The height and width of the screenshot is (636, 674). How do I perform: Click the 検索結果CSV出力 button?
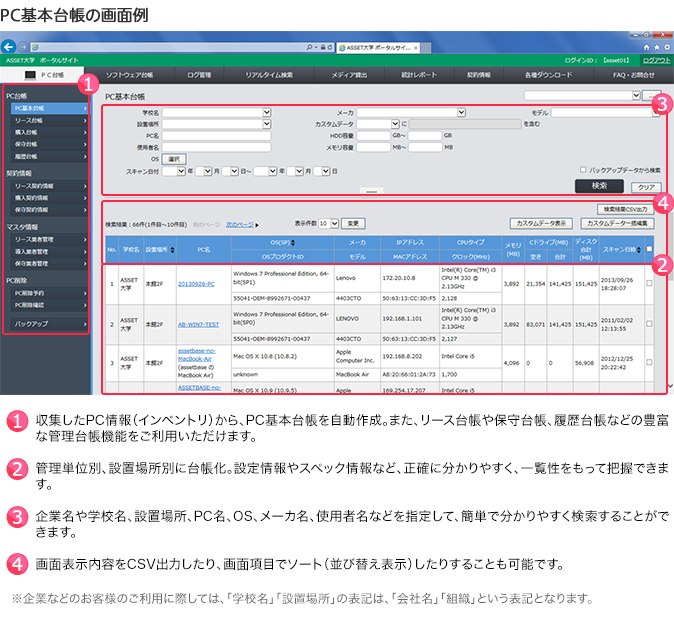(625, 209)
